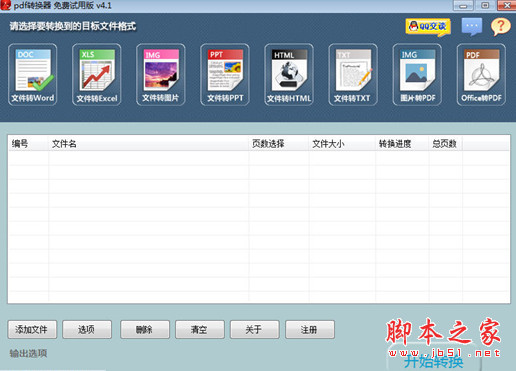Select the File to Word conversion icon
Screen dimensions: 516x371
(x=32, y=75)
